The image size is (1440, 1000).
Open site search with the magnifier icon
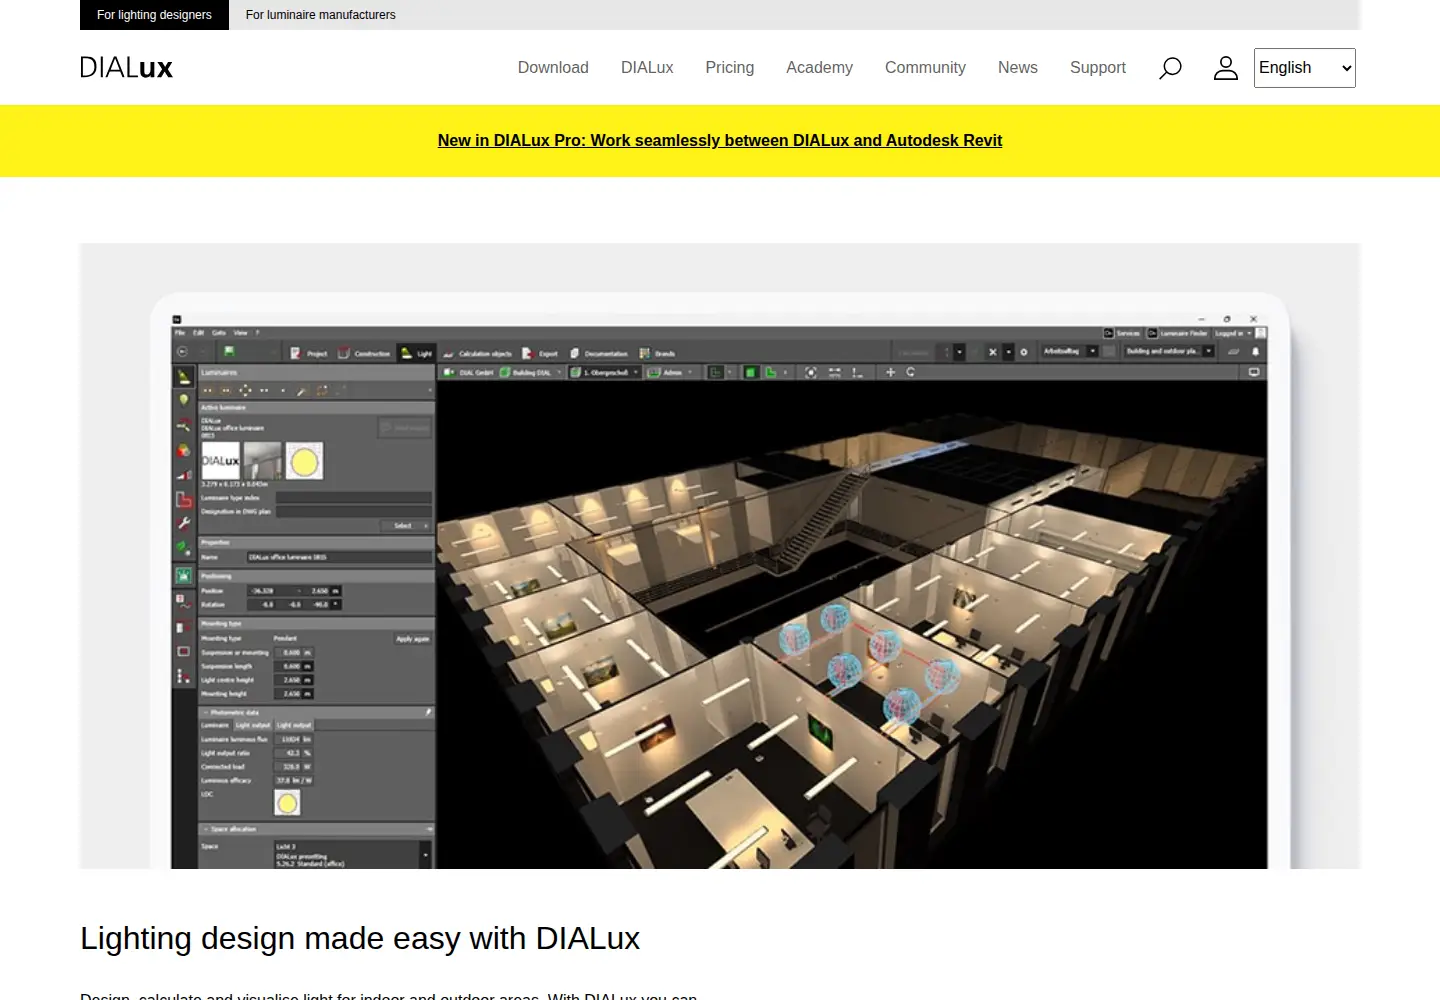pos(1170,68)
